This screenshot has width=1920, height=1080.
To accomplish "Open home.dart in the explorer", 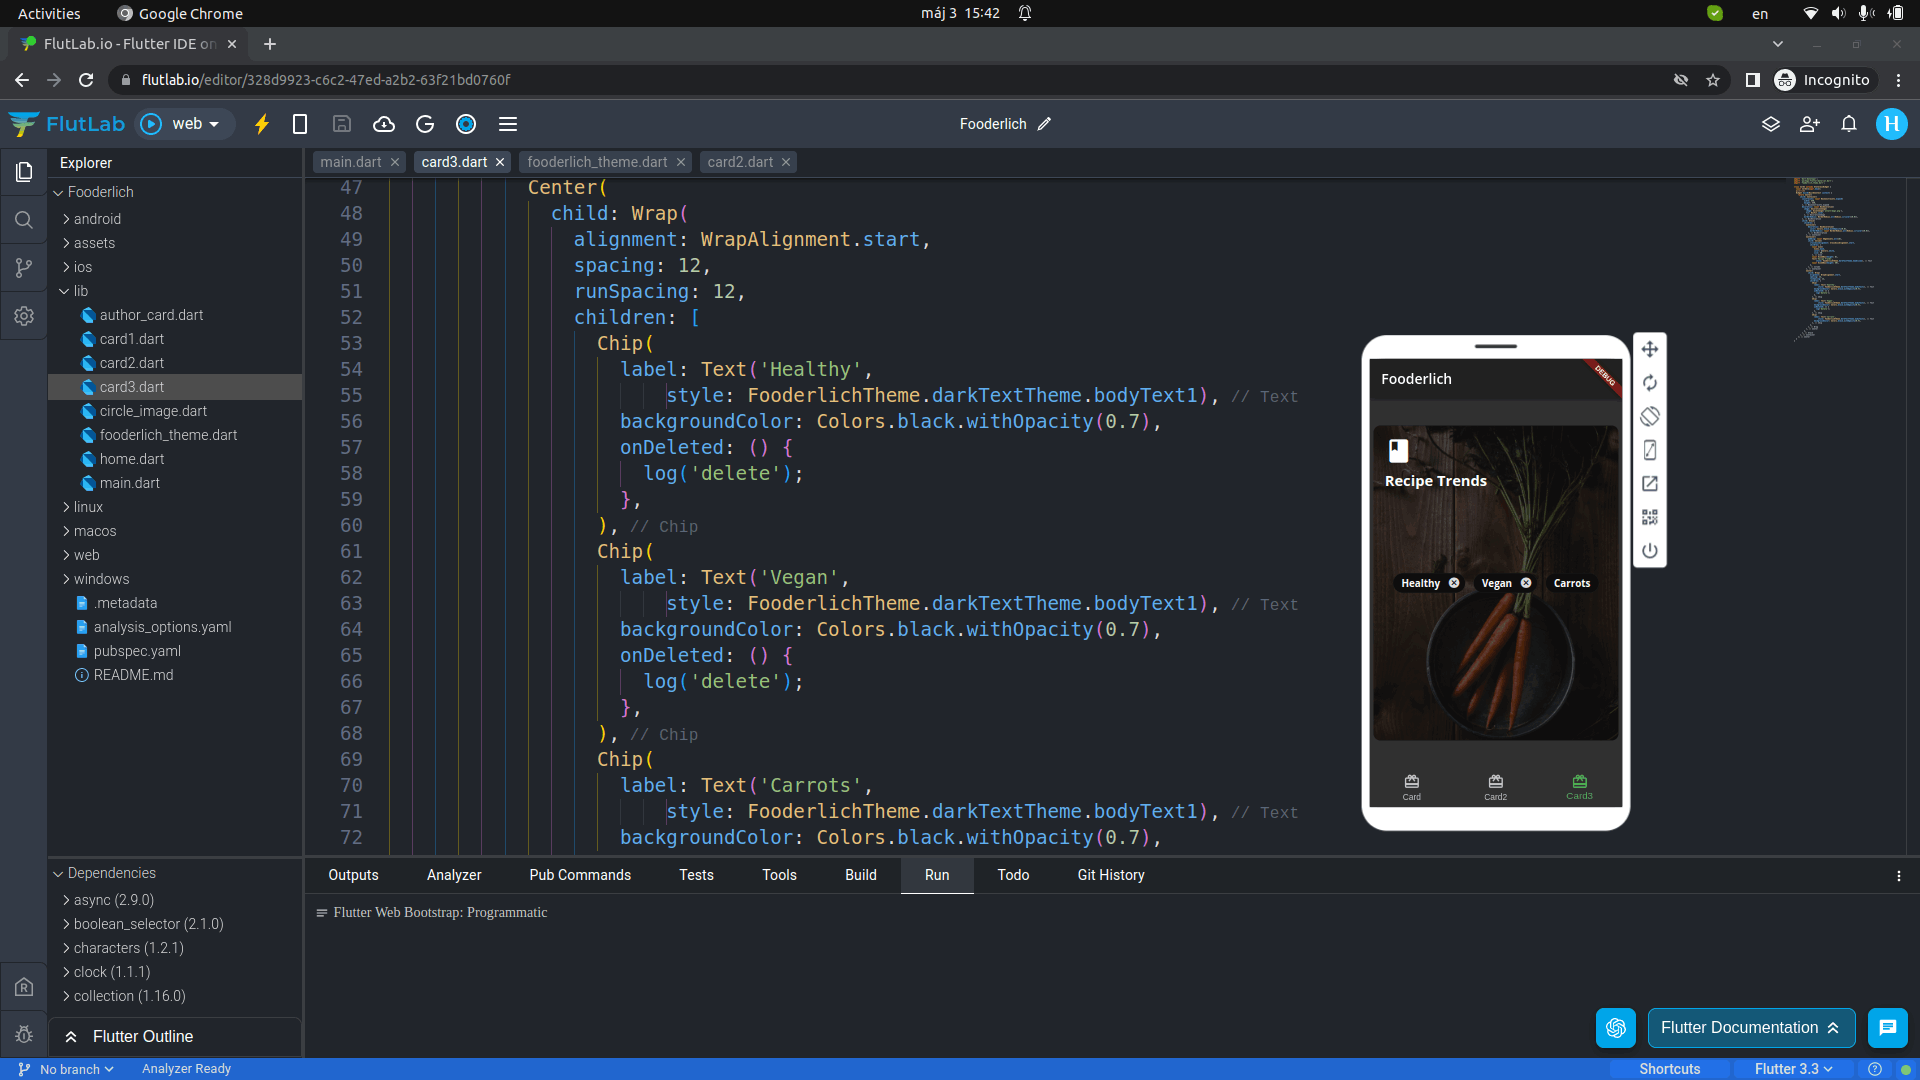I will (x=132, y=459).
